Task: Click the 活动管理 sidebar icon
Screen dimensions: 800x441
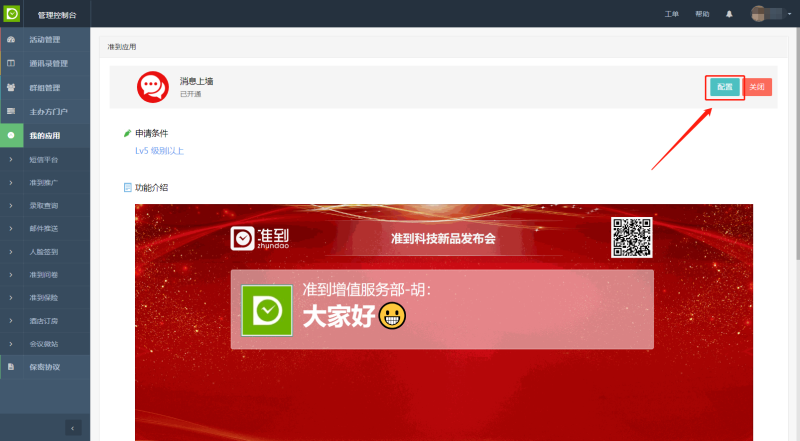Action: pos(11,40)
